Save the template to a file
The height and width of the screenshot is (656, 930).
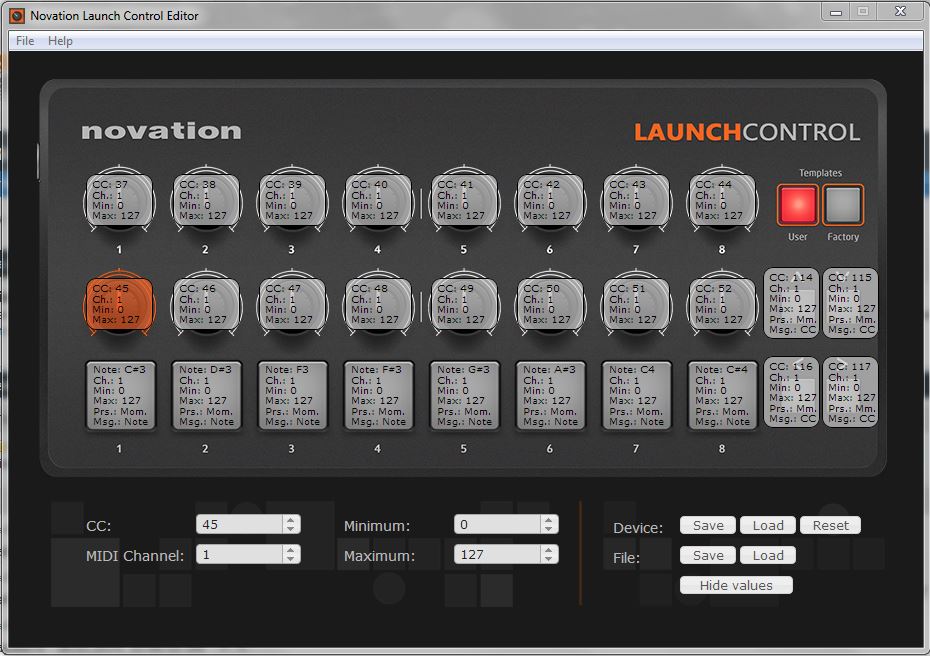708,556
